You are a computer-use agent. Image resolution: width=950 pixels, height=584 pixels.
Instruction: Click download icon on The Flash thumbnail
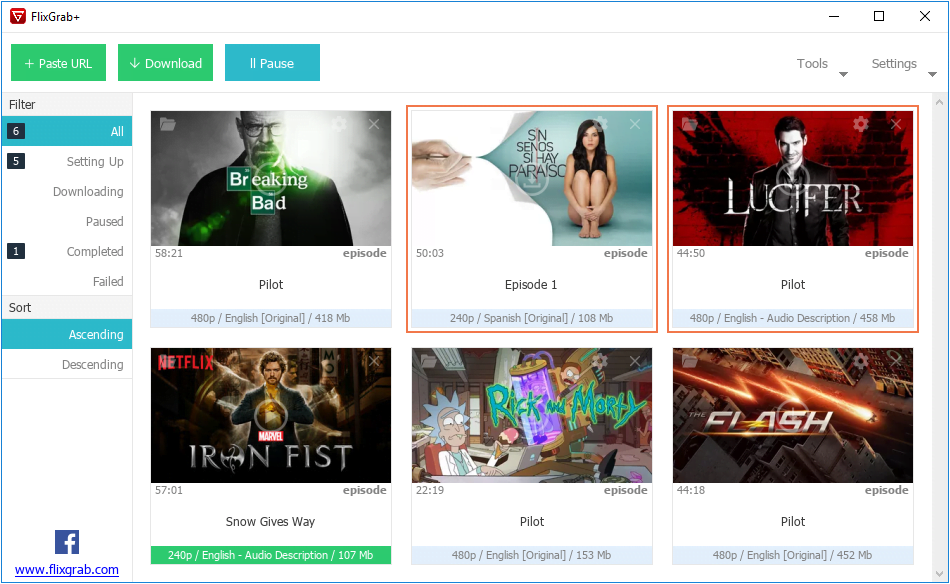[792, 416]
